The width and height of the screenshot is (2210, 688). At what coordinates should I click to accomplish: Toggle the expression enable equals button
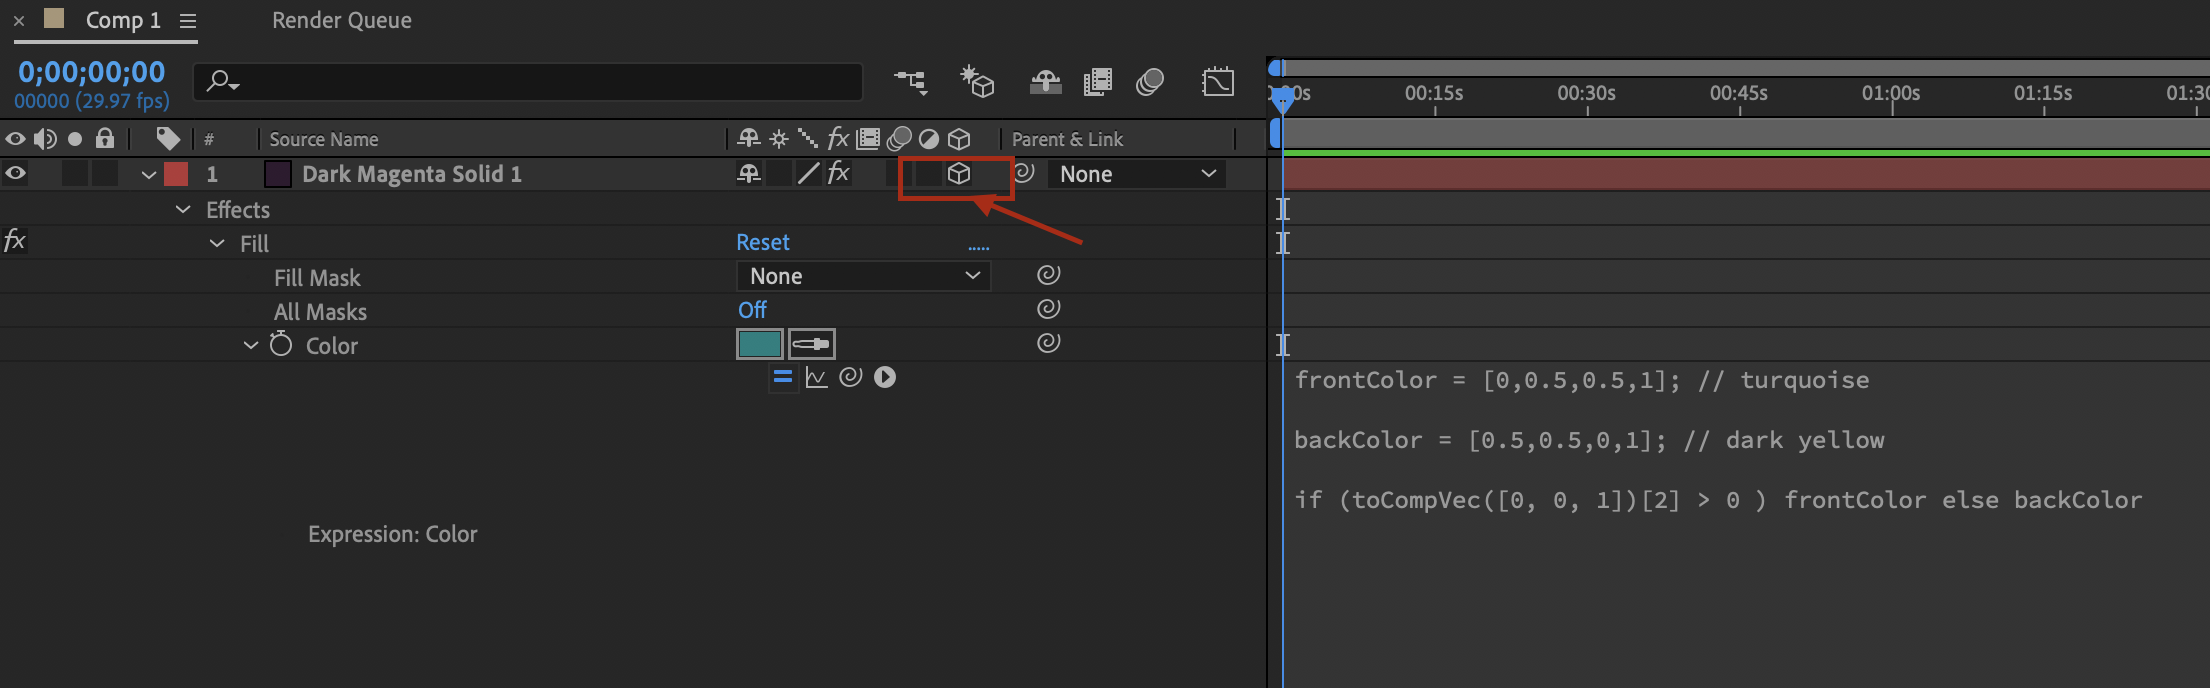[x=783, y=377]
